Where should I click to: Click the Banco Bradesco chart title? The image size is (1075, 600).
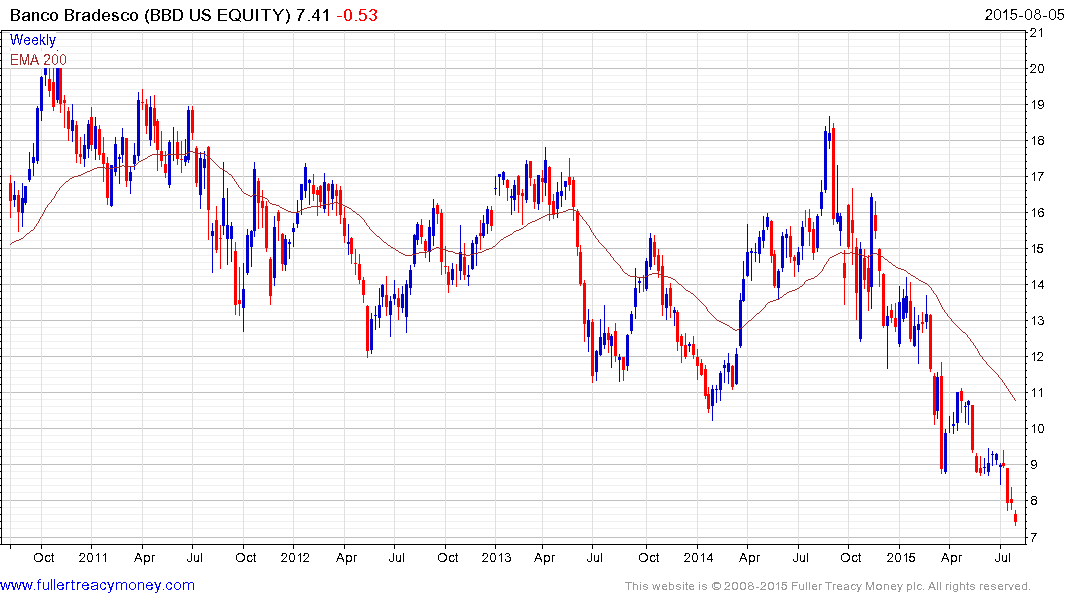tap(150, 15)
